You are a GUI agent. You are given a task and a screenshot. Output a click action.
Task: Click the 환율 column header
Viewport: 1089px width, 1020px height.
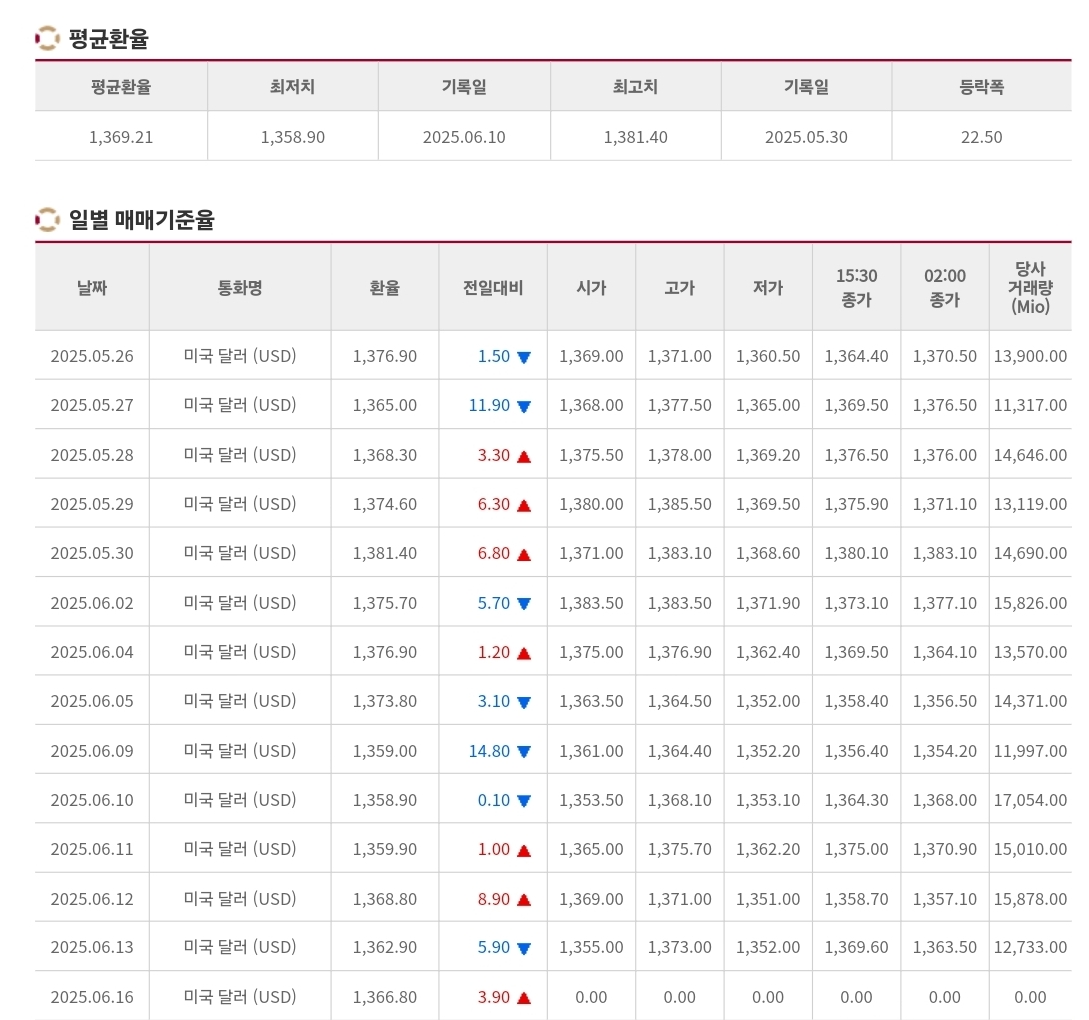click(385, 287)
